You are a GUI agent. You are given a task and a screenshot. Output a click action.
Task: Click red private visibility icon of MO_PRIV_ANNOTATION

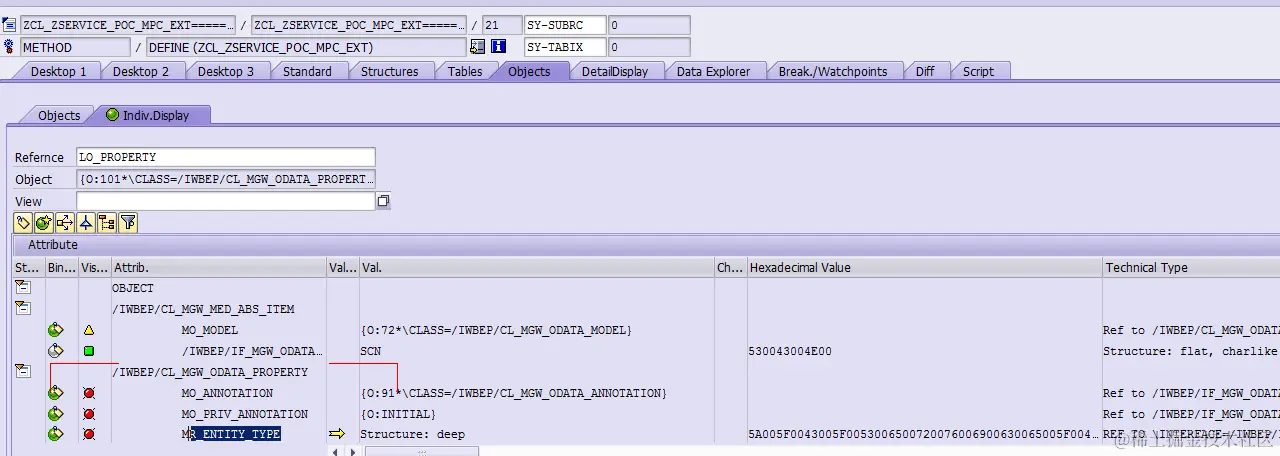(89, 414)
